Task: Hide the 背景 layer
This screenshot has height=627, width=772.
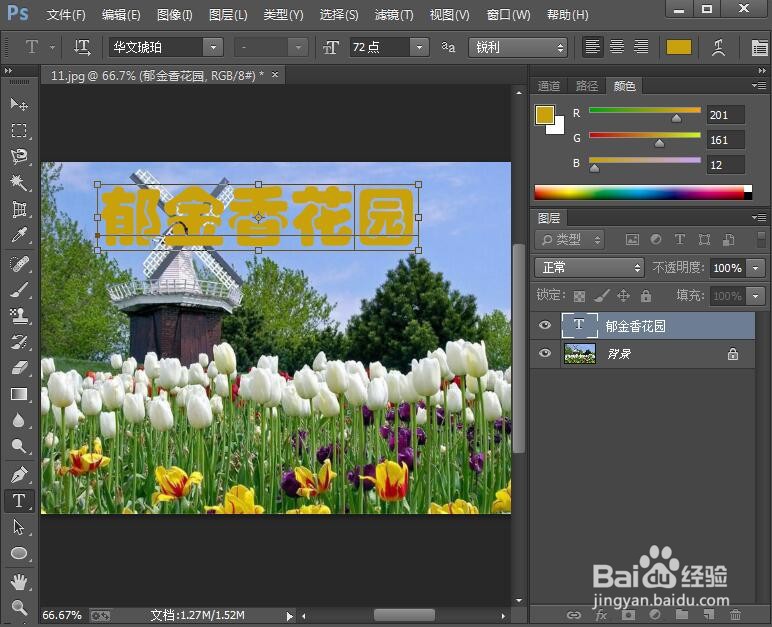Action: point(545,353)
